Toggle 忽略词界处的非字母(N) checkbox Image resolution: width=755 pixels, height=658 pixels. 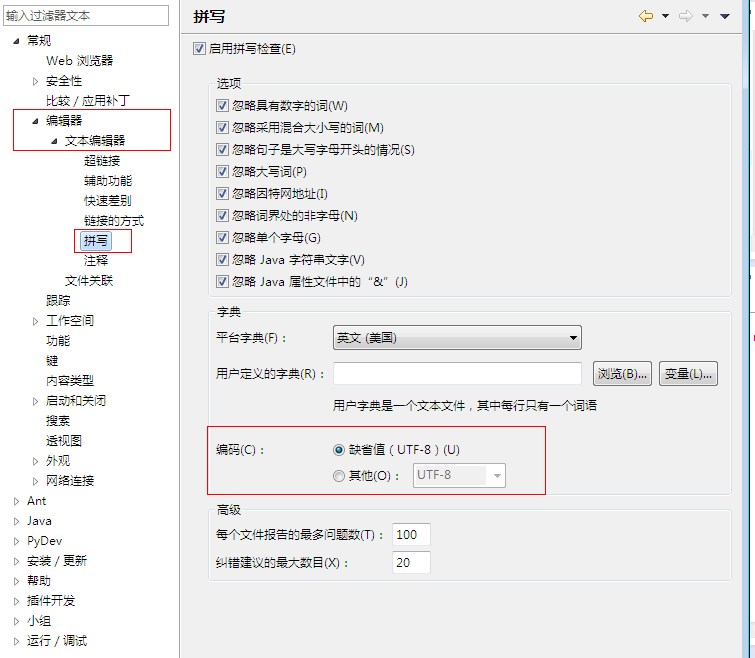point(222,216)
